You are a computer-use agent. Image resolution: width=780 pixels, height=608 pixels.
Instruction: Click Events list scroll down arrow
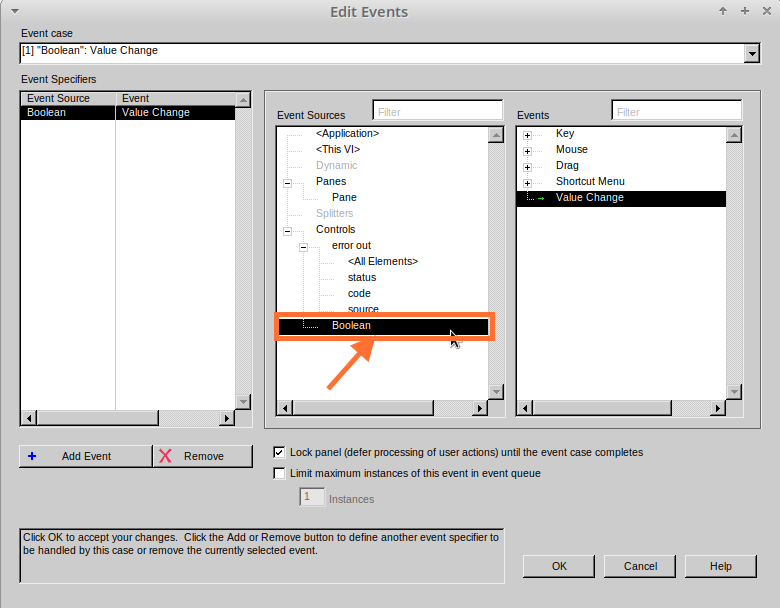point(734,392)
